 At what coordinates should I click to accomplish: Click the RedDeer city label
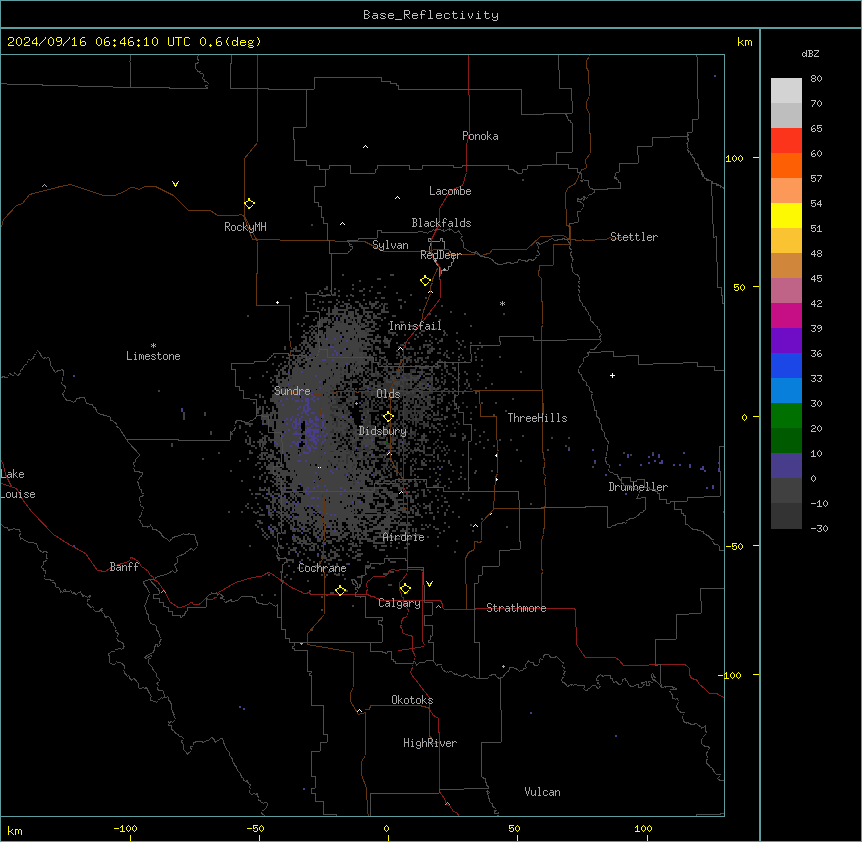click(440, 255)
